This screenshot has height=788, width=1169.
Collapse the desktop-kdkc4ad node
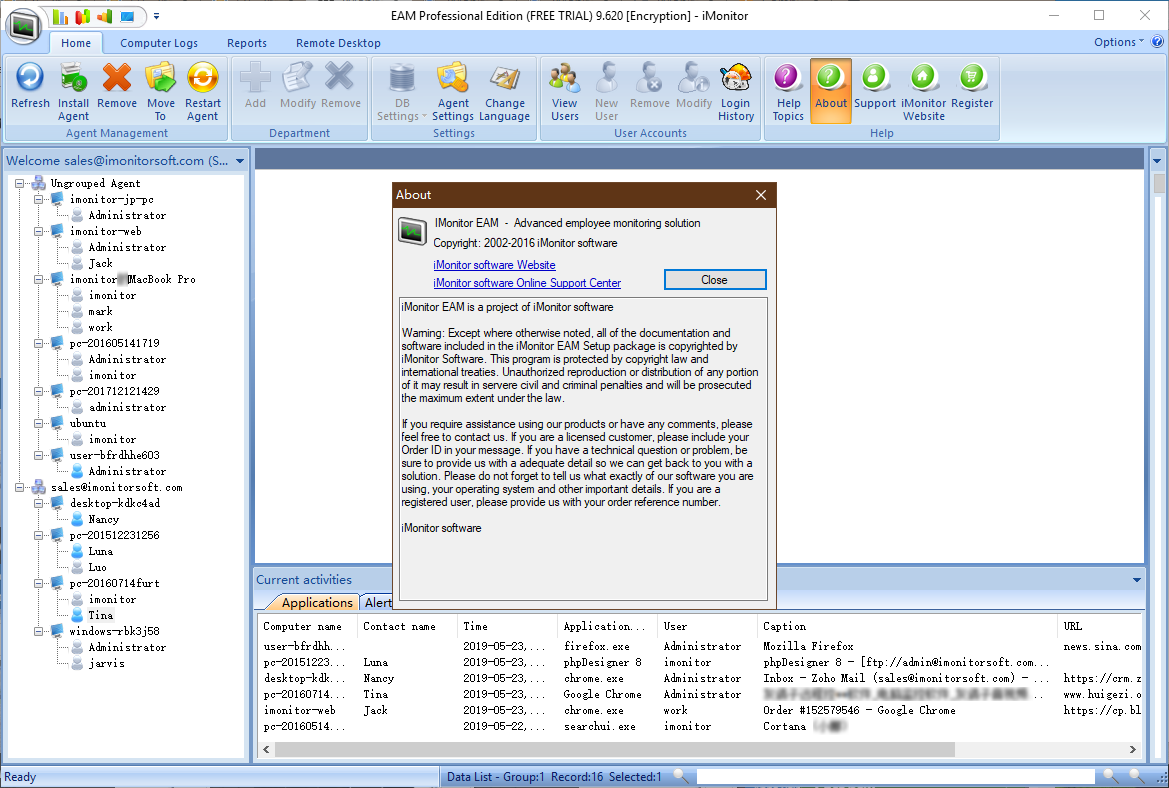(39, 503)
